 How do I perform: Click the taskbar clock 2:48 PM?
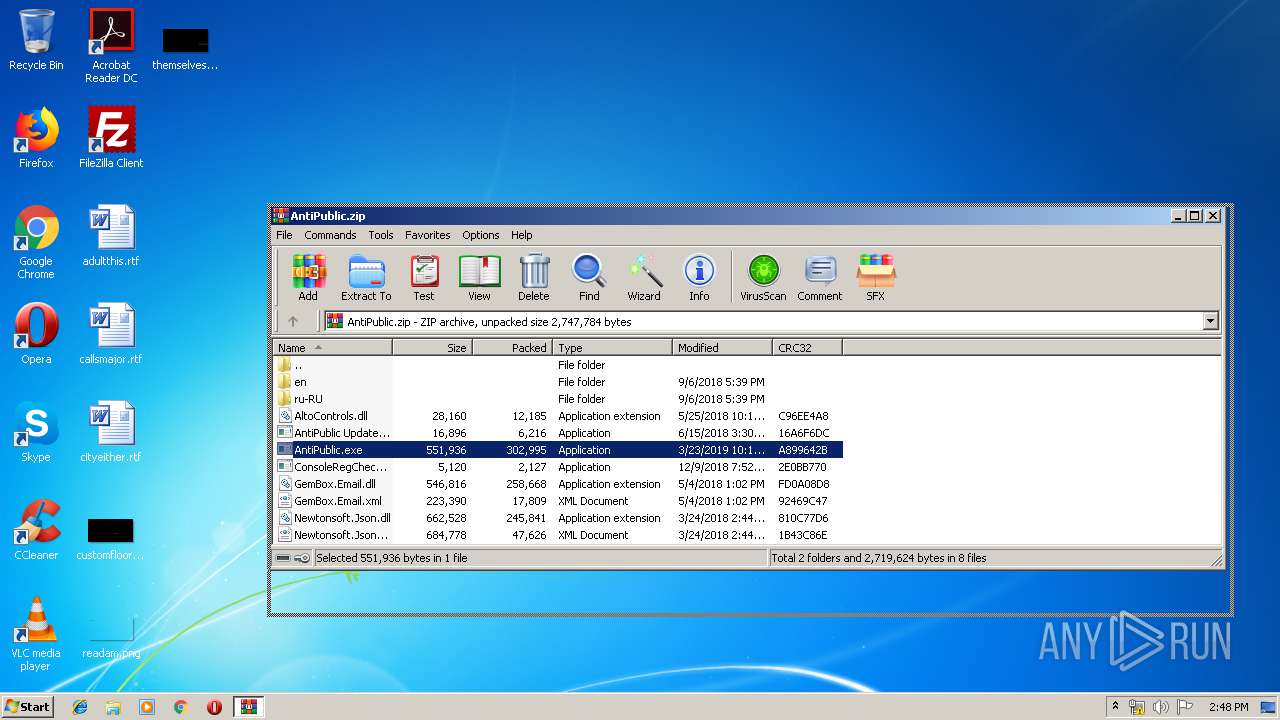(x=1228, y=707)
